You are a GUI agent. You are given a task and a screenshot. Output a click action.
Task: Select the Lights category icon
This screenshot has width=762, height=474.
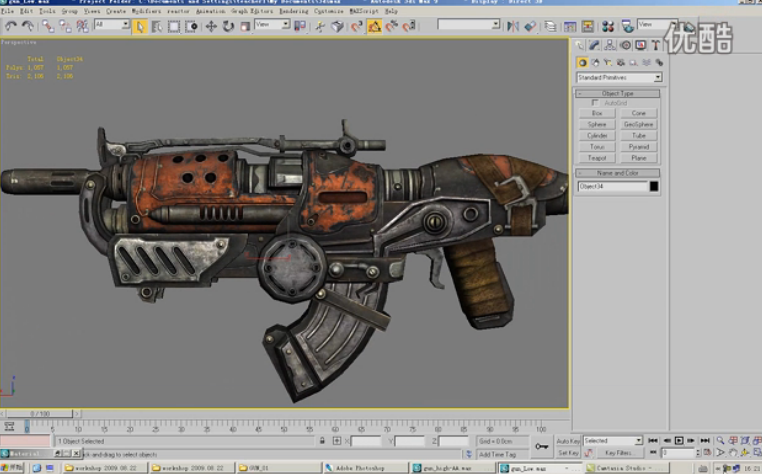[x=608, y=62]
